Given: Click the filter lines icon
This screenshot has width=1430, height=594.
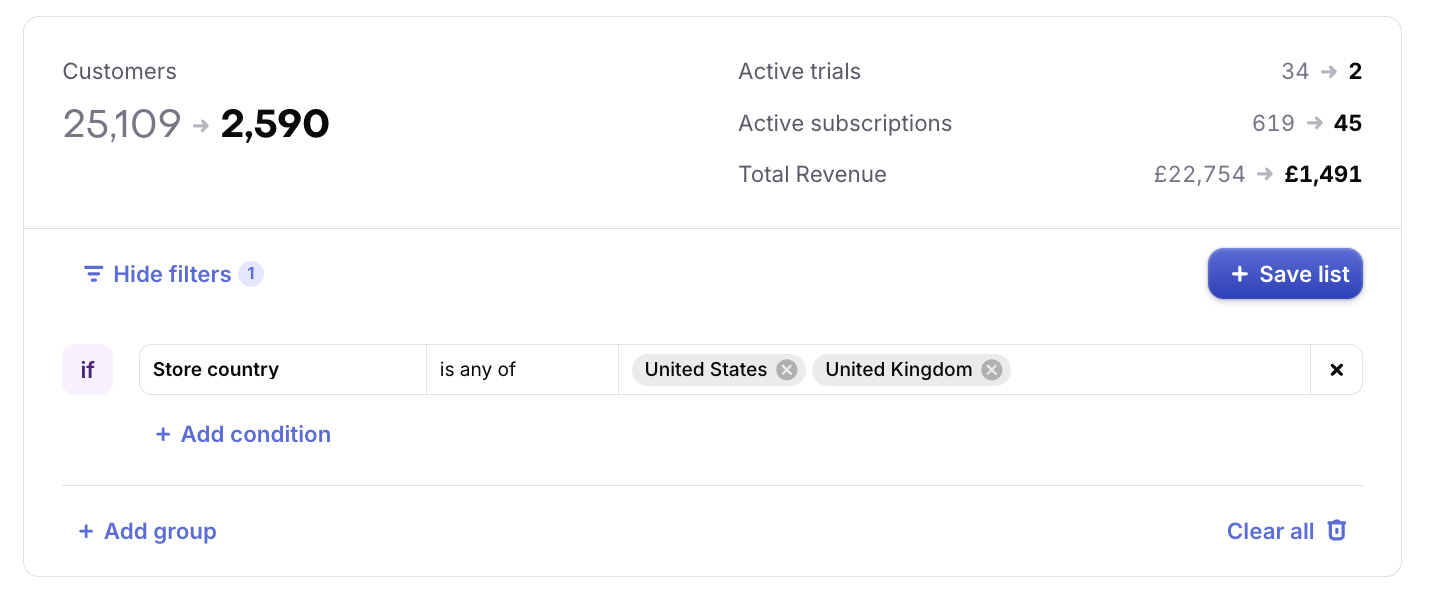Looking at the screenshot, I should [x=93, y=274].
